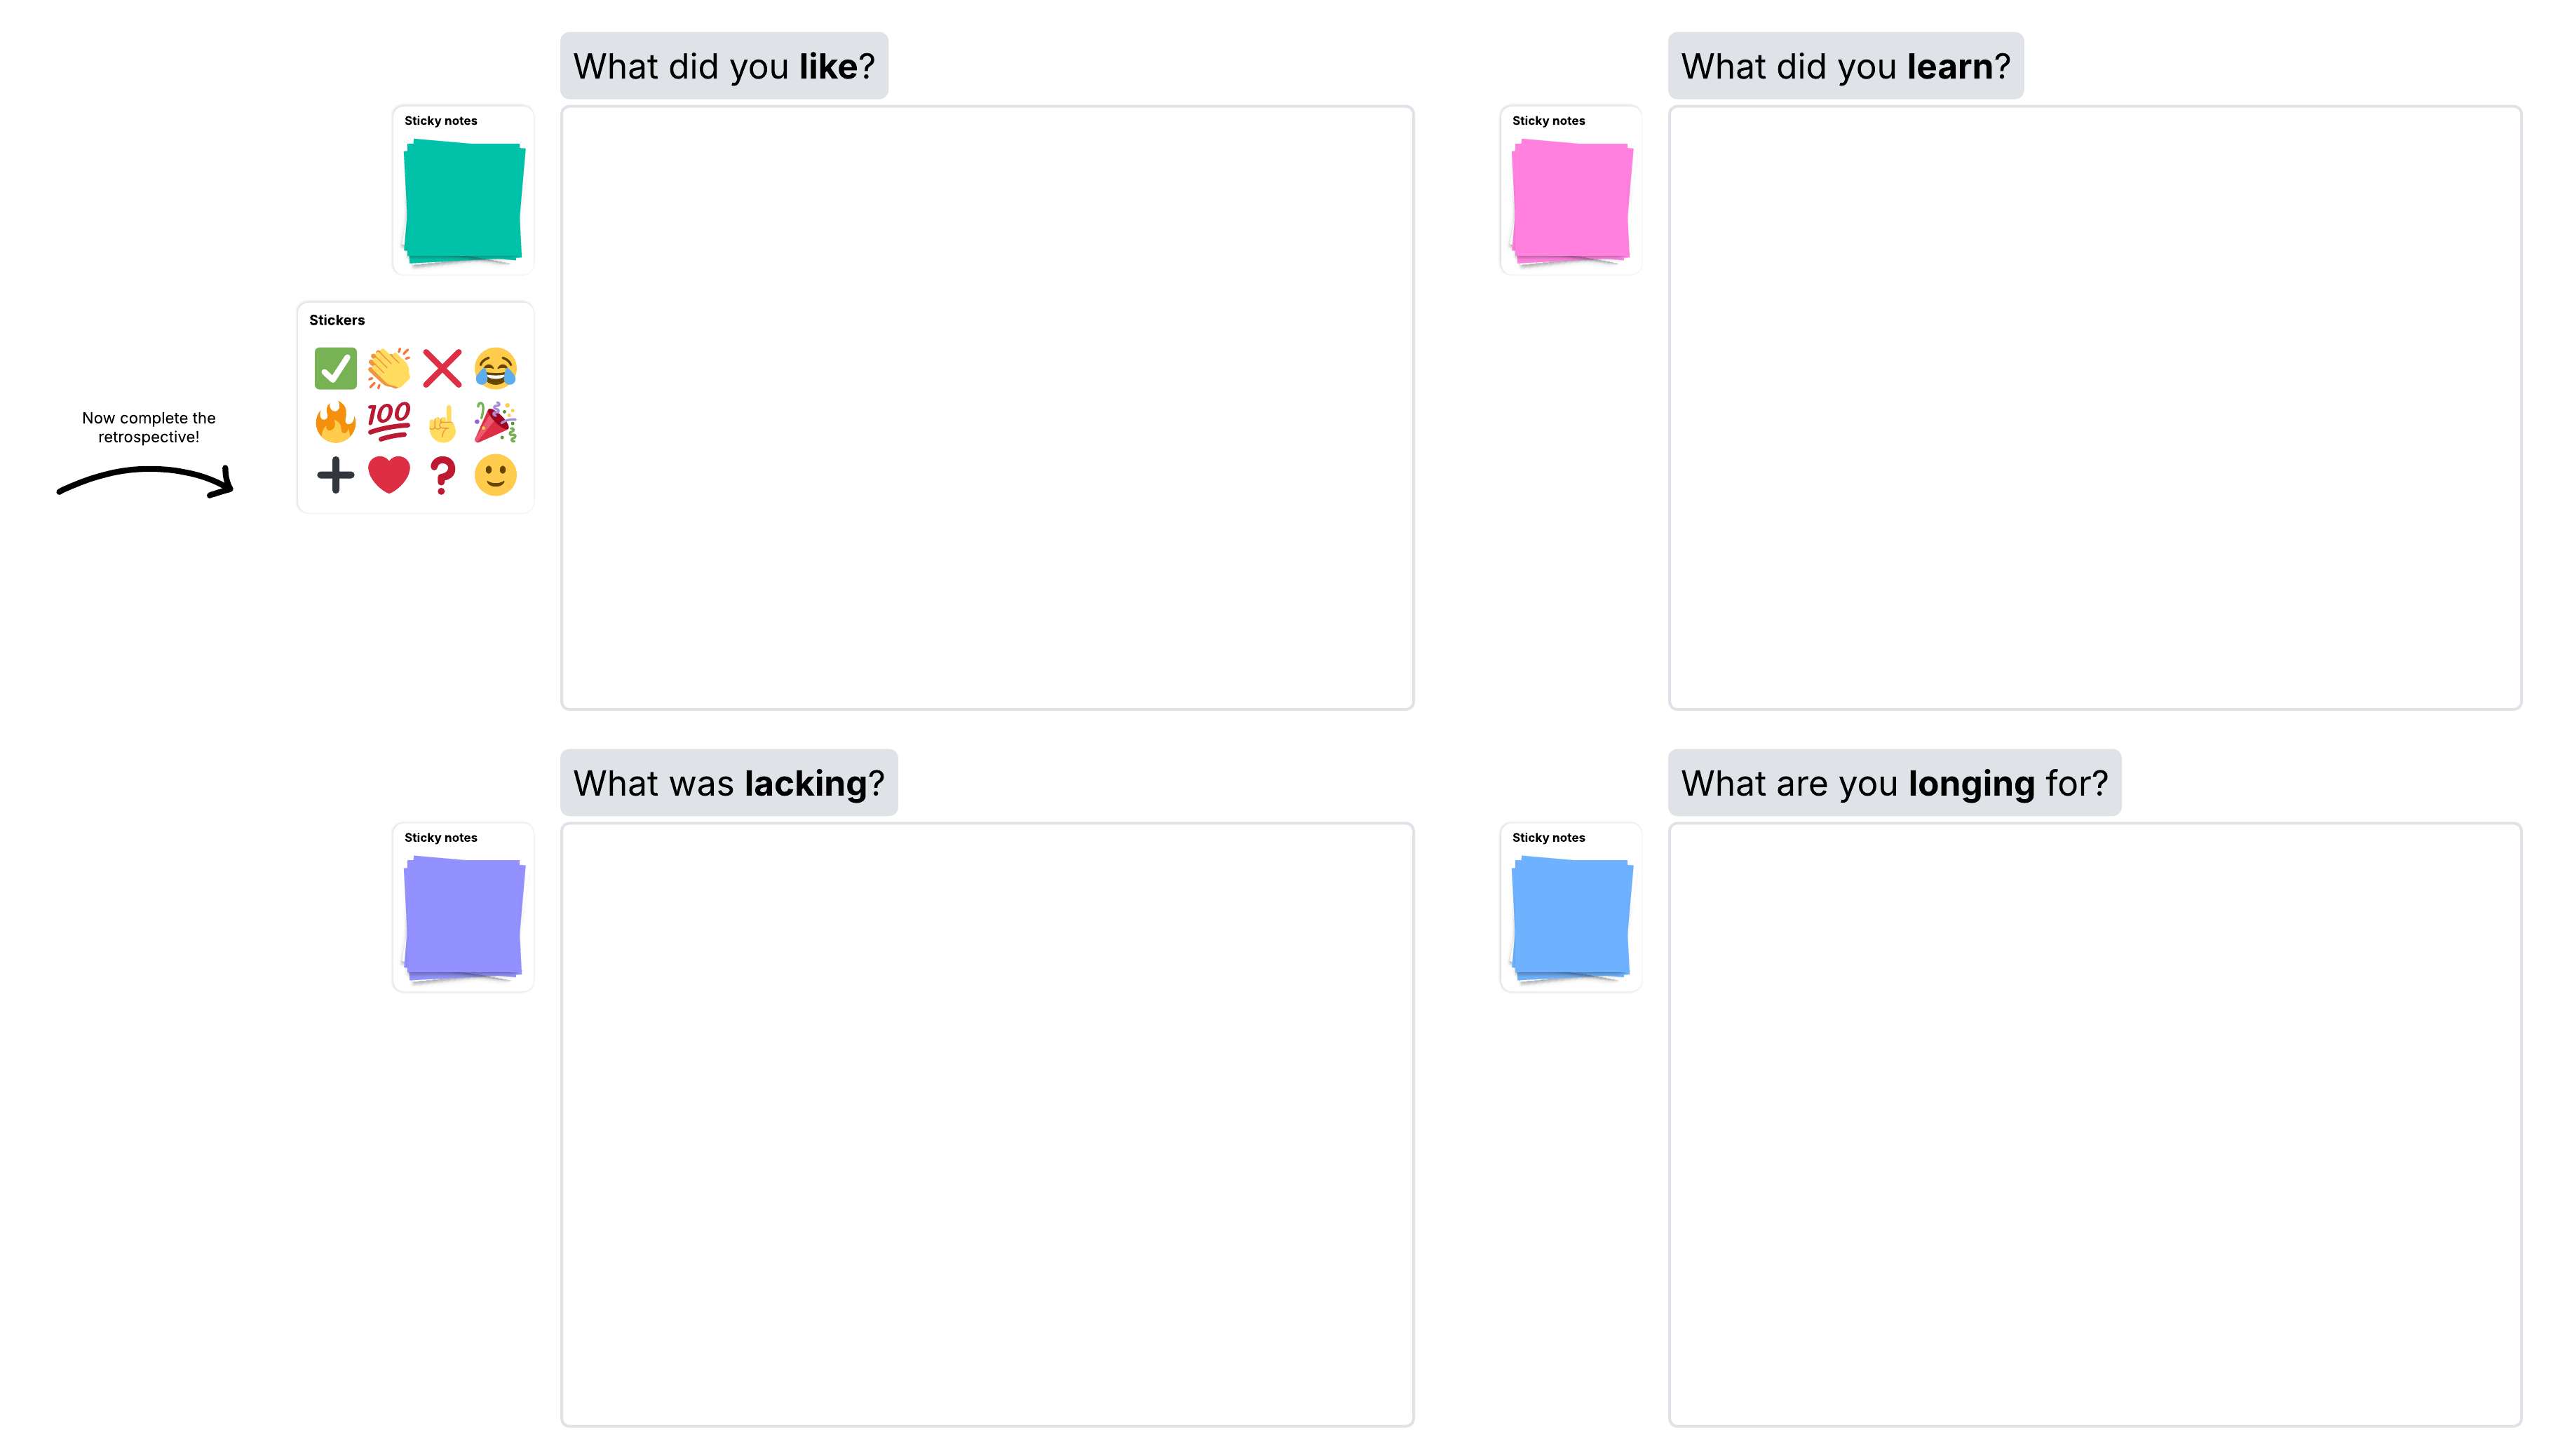Select the raised fist sticker

click(x=442, y=422)
